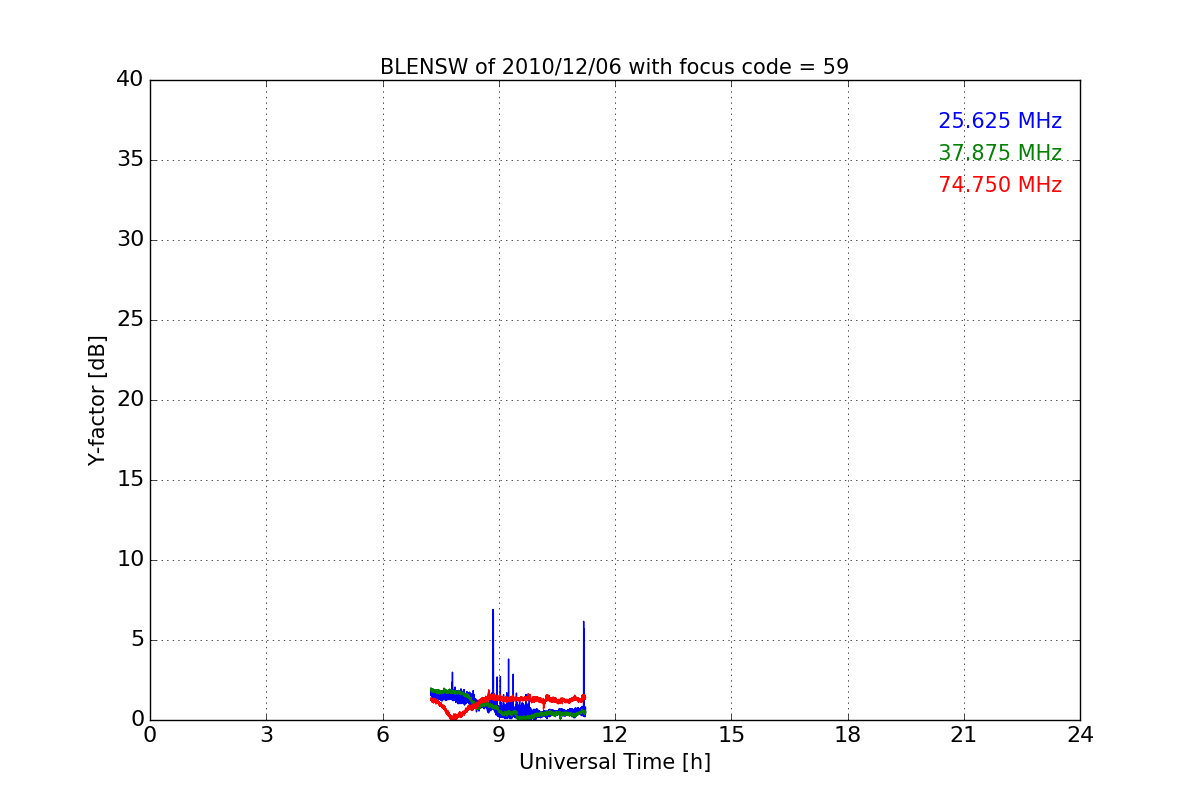The width and height of the screenshot is (1200, 800).
Task: Click the x-axis tick label '6'
Action: click(x=383, y=735)
